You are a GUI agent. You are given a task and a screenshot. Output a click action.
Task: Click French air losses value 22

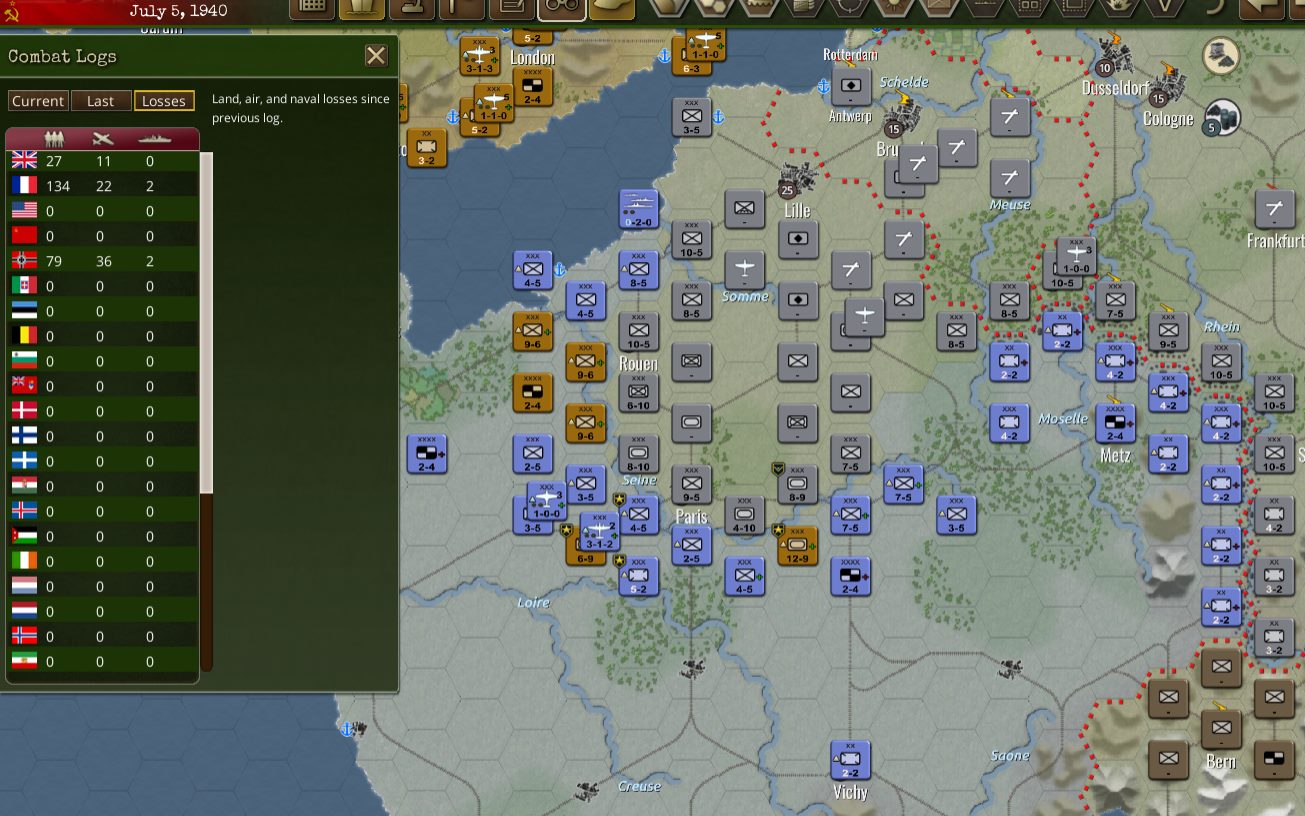pos(102,186)
